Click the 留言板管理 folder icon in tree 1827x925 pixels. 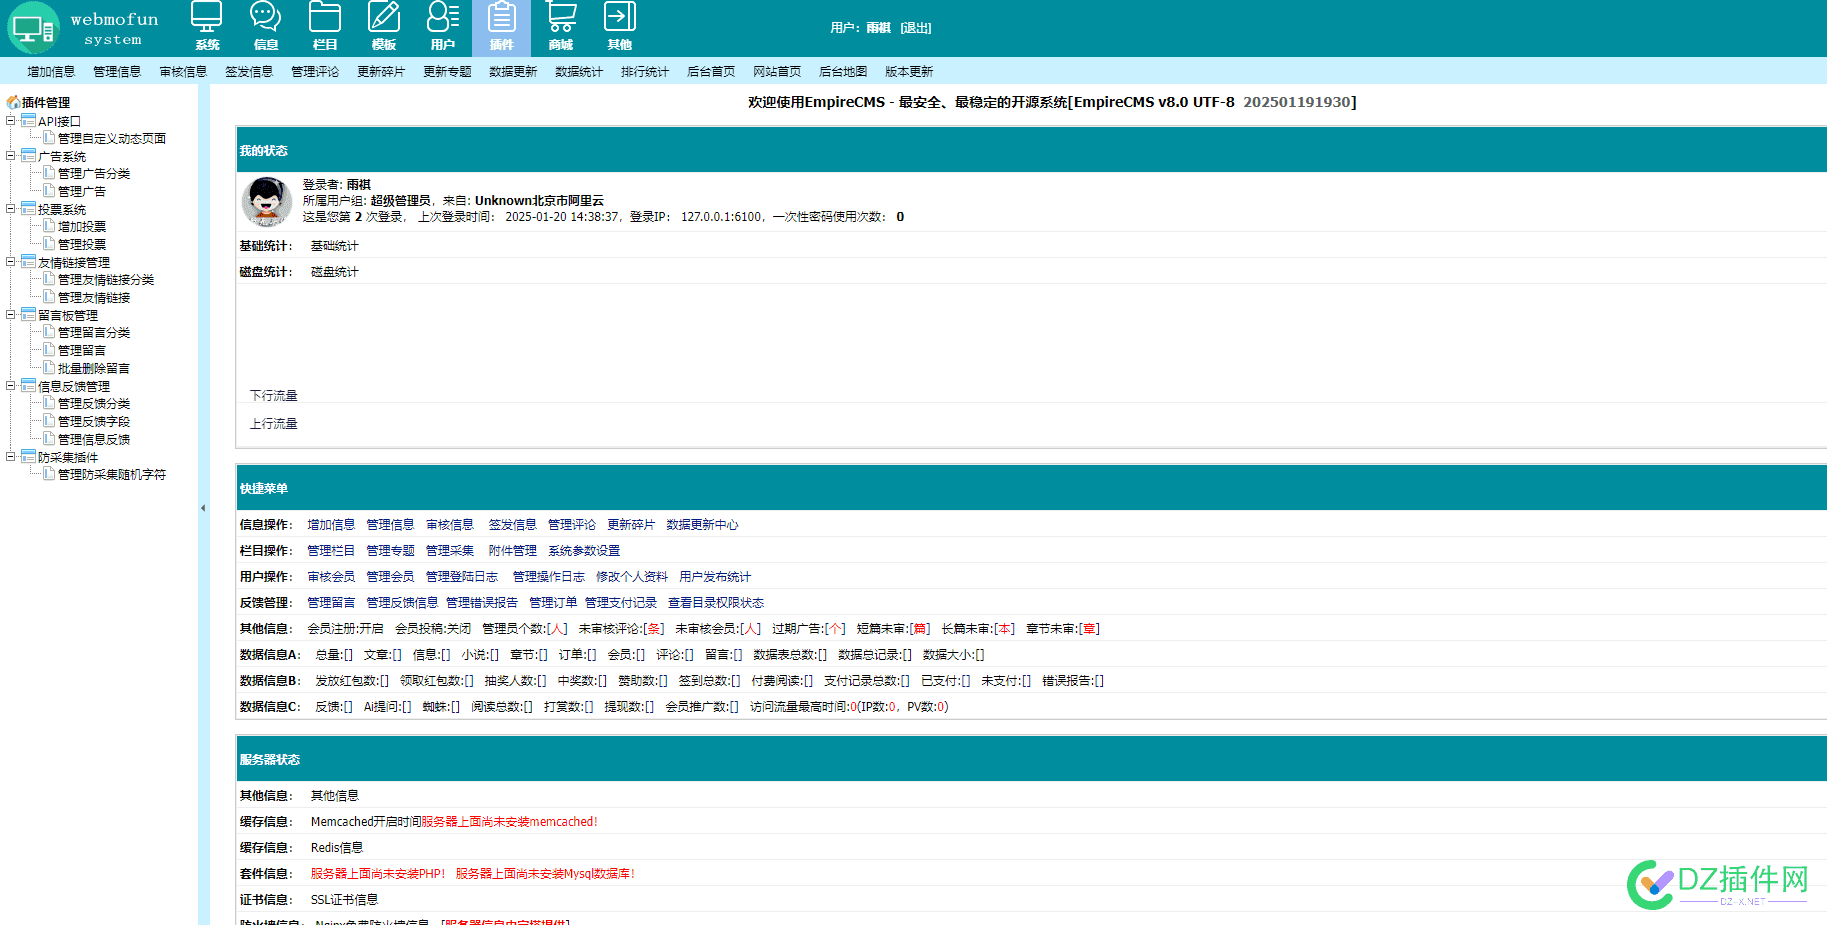click(x=29, y=314)
